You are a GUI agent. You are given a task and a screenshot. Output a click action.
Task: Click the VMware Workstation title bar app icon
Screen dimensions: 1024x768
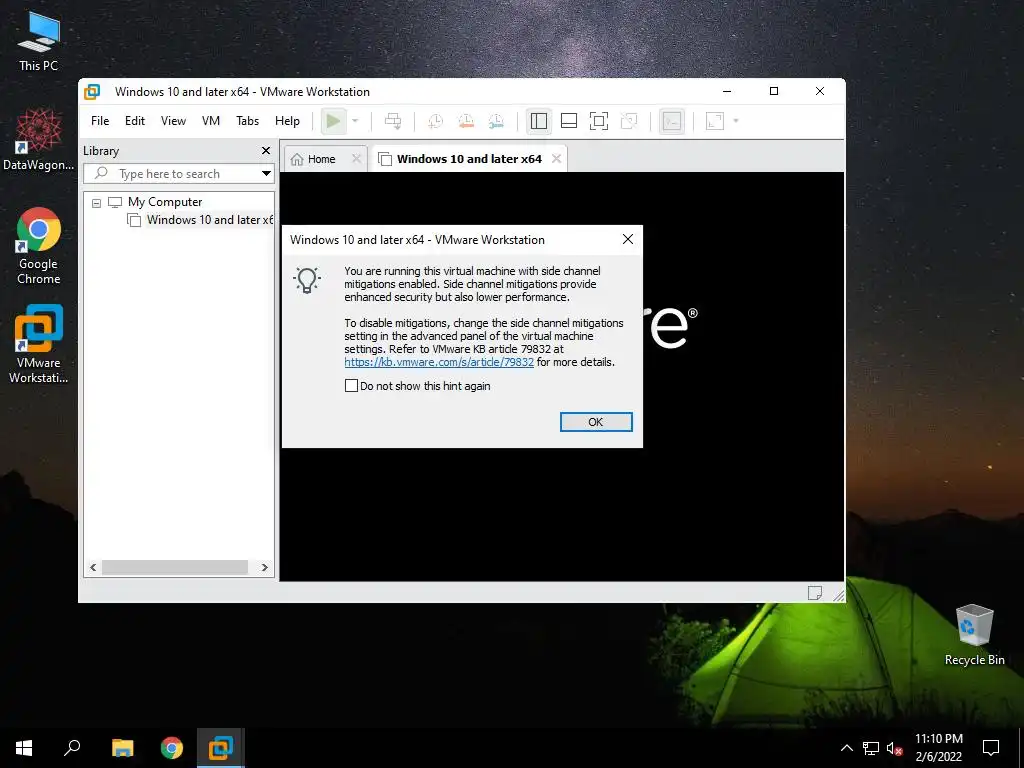(x=92, y=92)
